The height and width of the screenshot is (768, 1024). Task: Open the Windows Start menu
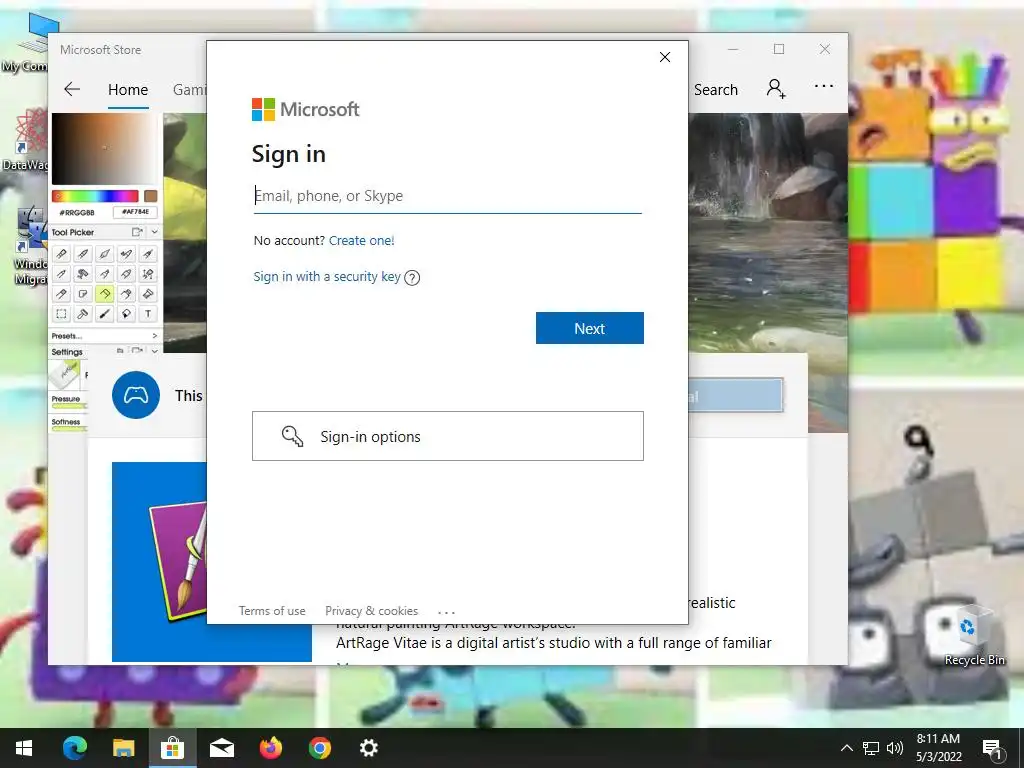[24, 748]
